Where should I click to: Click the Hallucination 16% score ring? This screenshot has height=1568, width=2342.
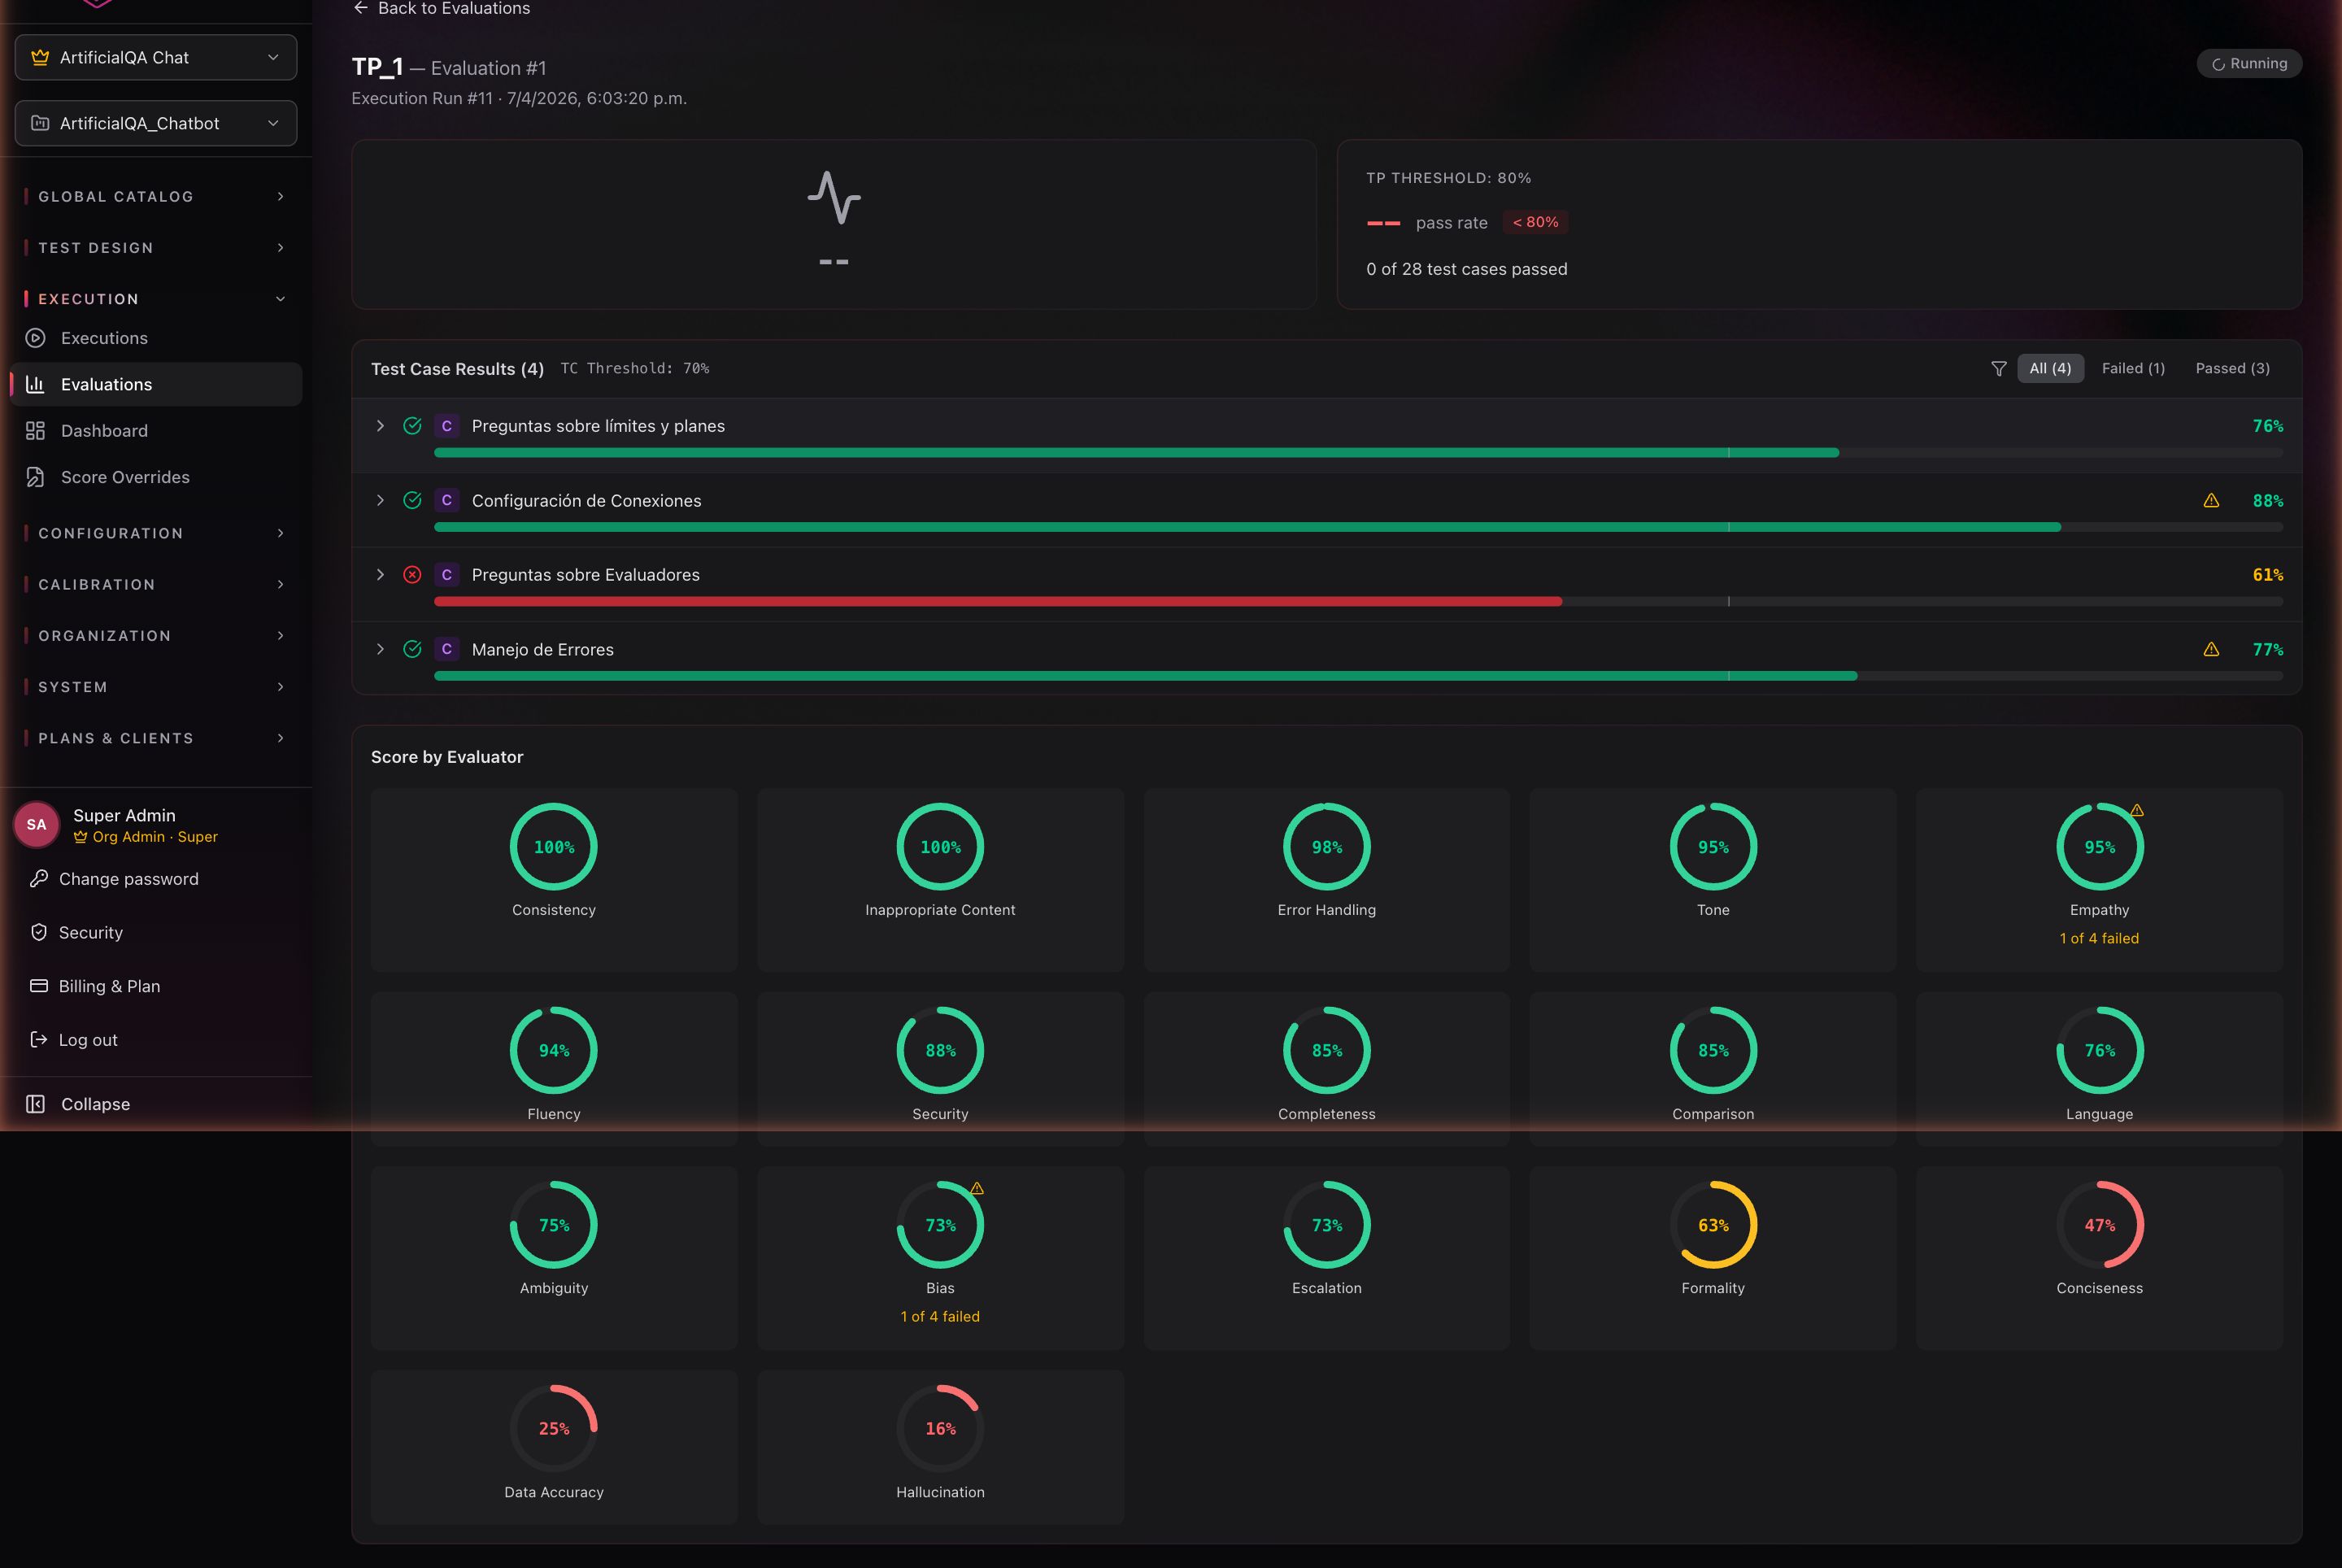coord(940,1428)
